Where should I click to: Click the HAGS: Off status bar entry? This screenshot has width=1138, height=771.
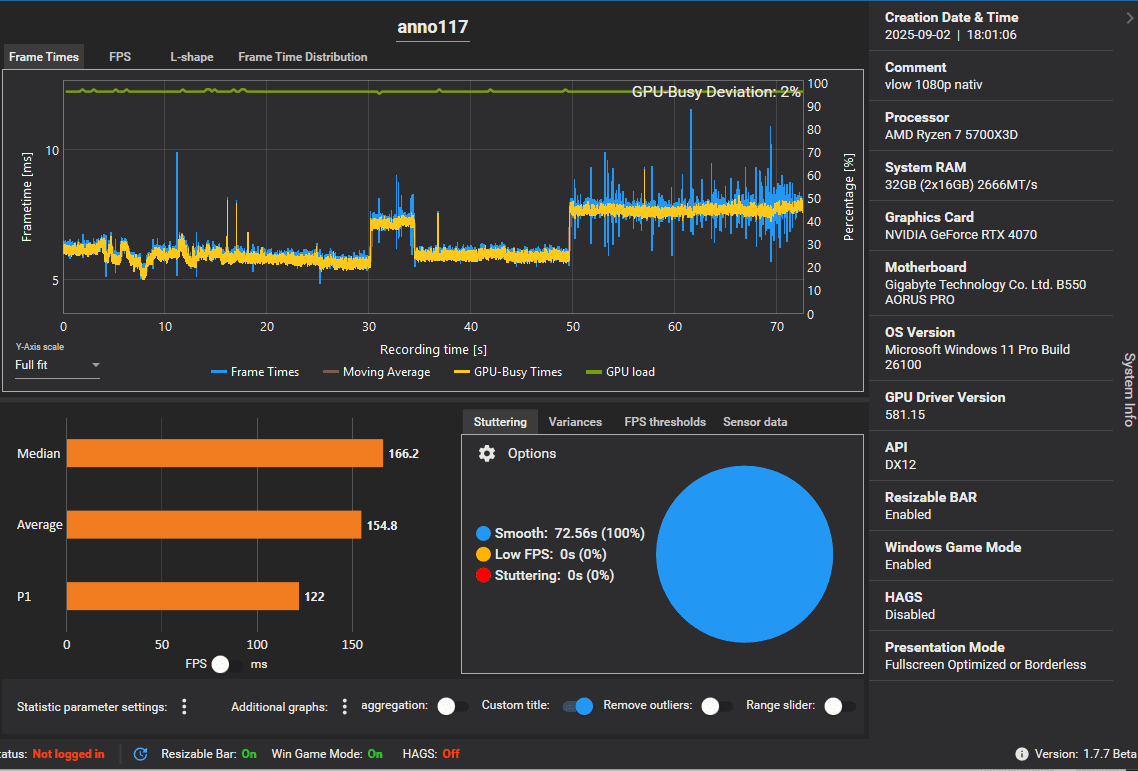[431, 754]
